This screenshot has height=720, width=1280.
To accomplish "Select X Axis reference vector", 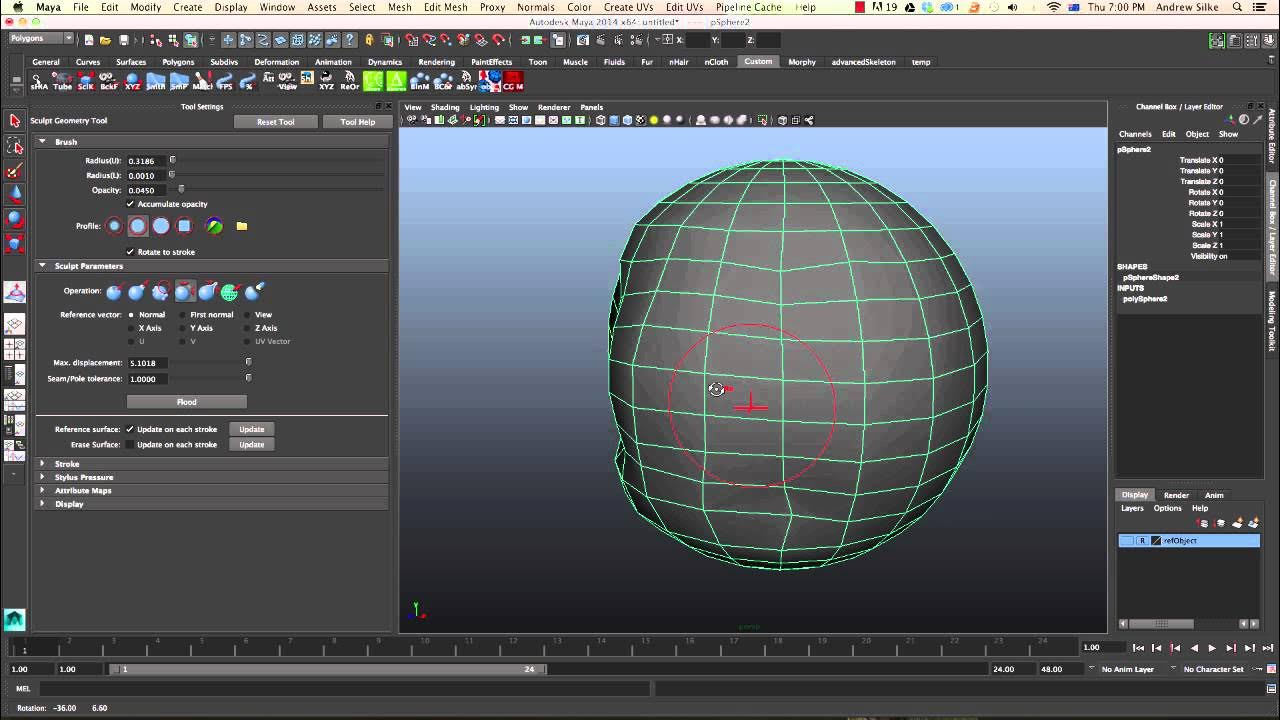I will click(x=131, y=328).
